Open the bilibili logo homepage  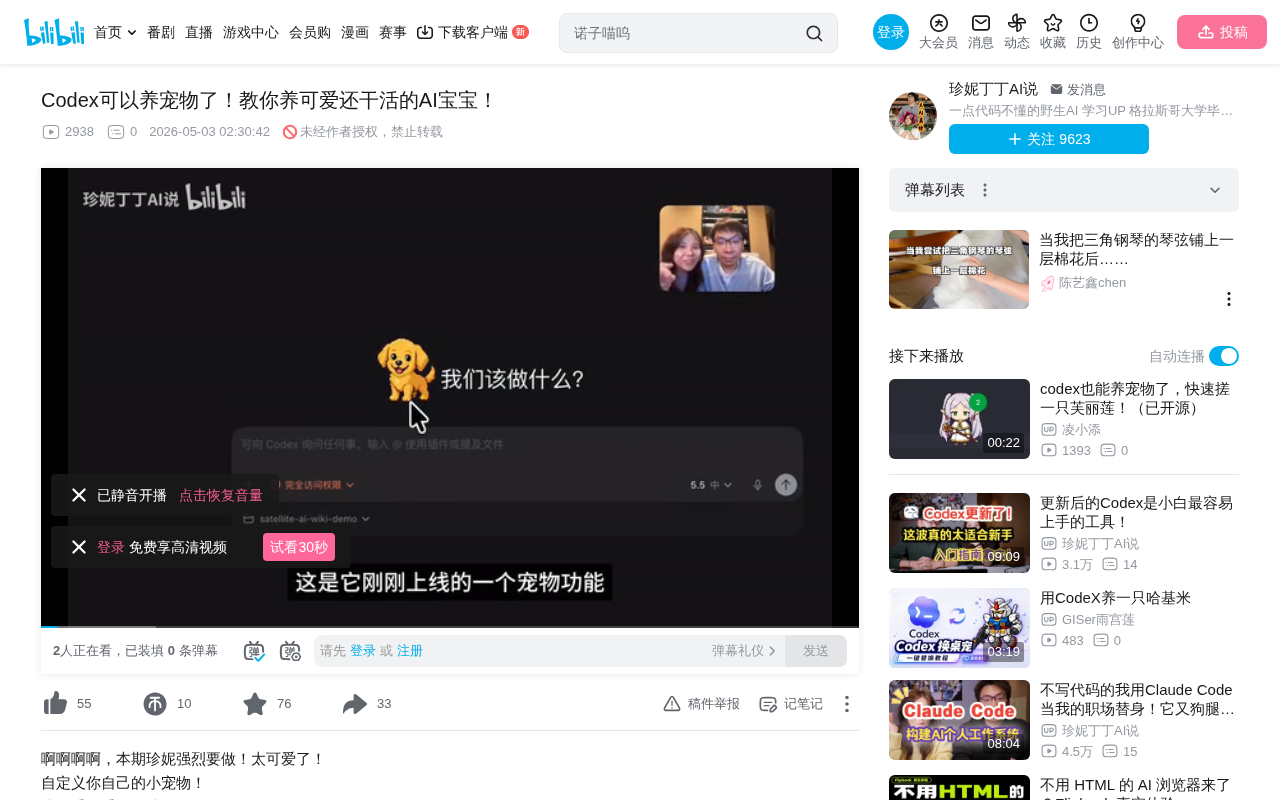pos(54,32)
